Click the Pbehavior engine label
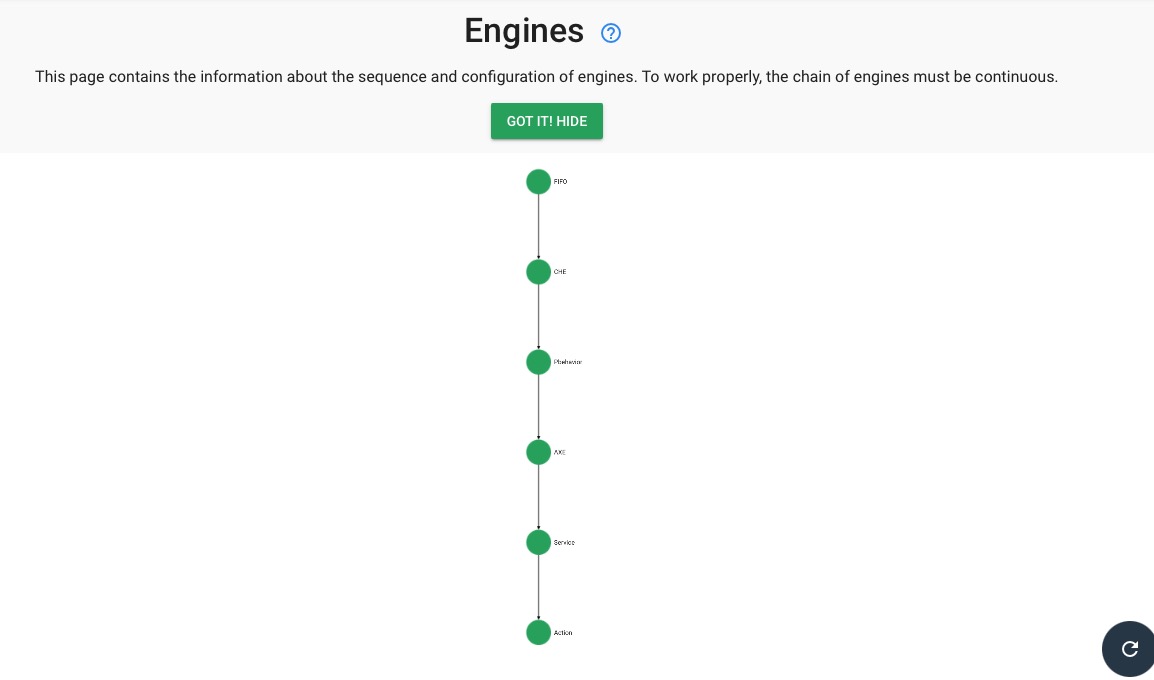The height and width of the screenshot is (680, 1154). click(x=567, y=361)
